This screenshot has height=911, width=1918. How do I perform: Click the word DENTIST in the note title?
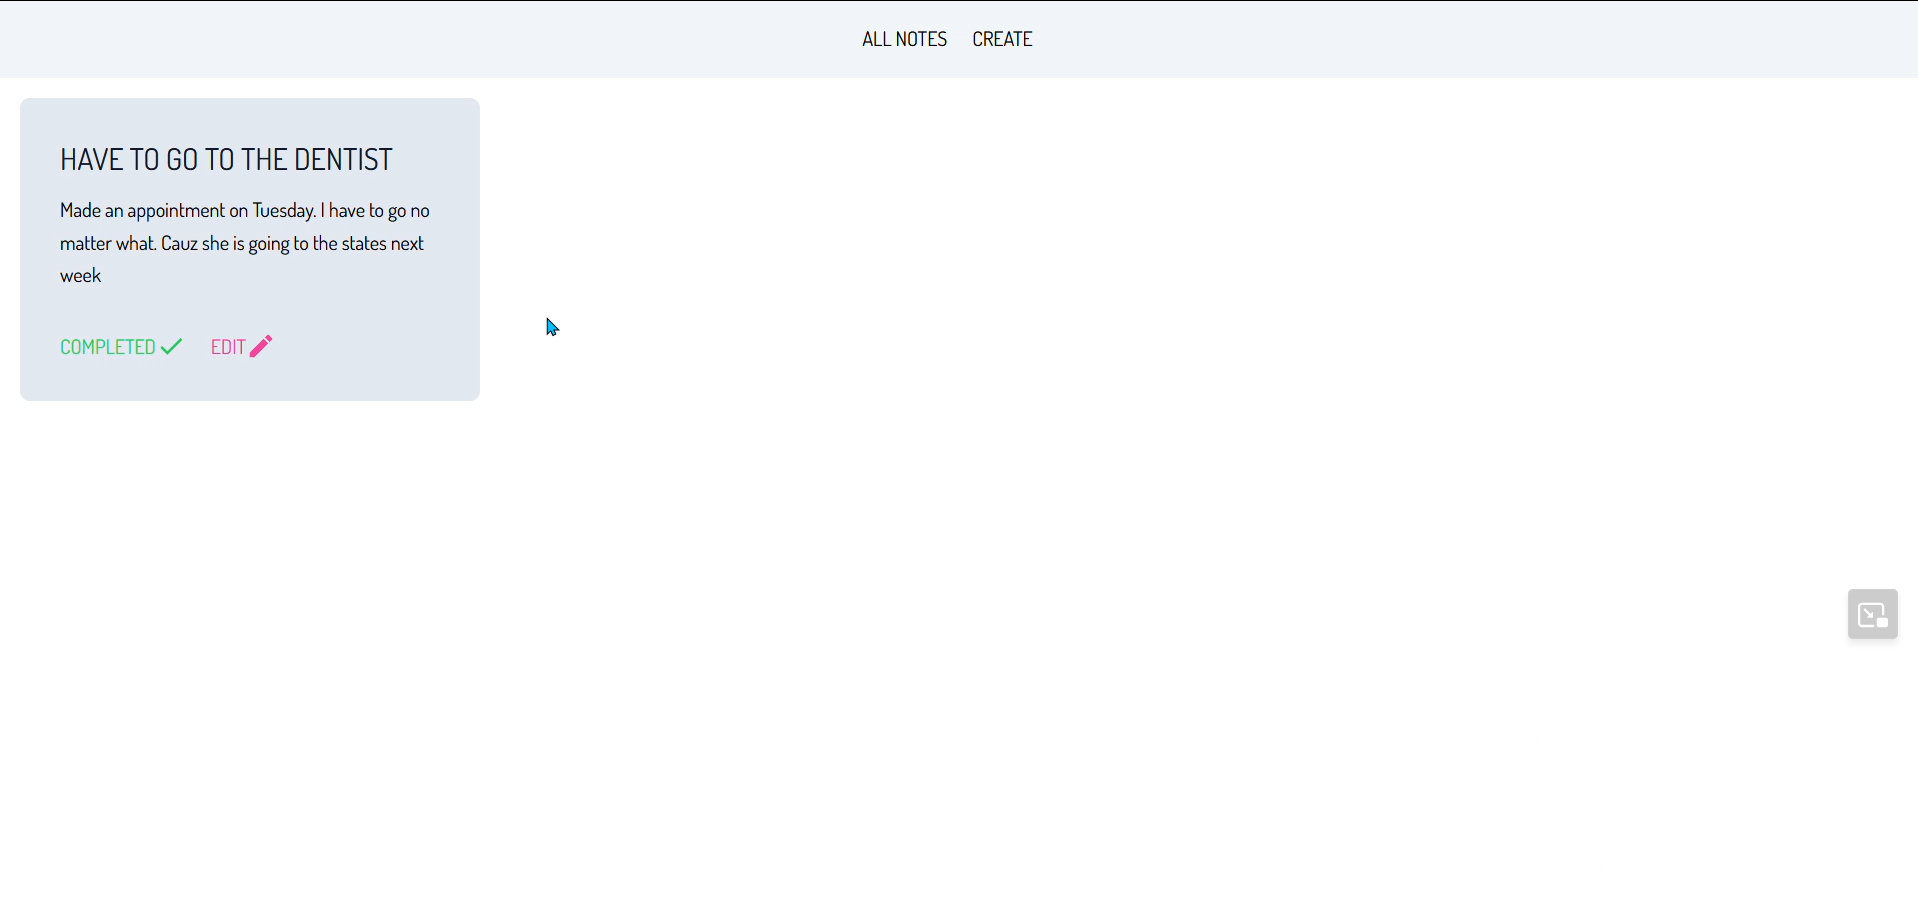343,160
